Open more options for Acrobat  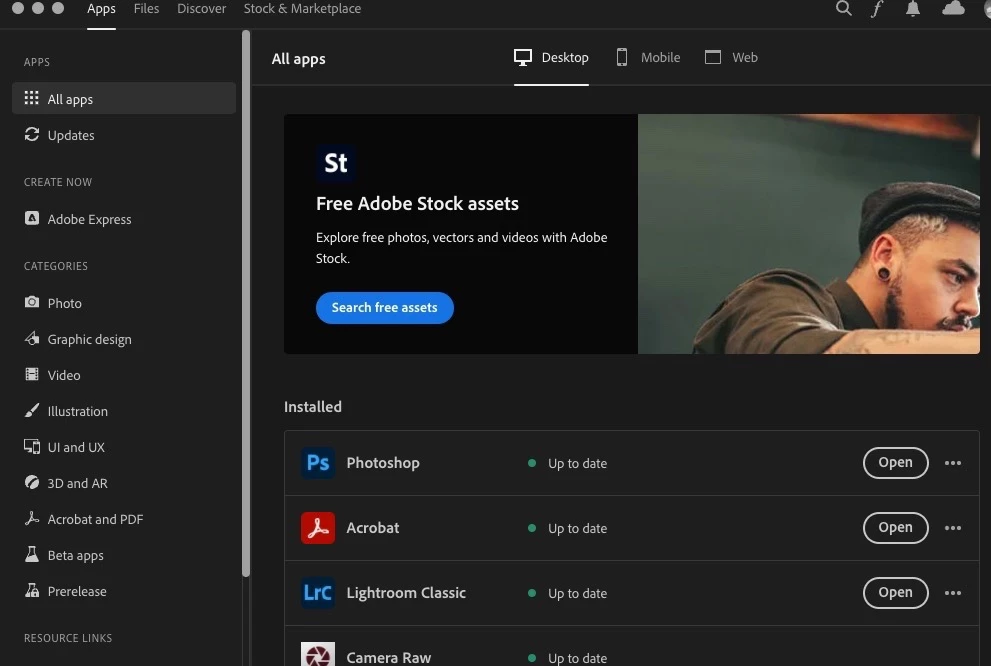953,528
